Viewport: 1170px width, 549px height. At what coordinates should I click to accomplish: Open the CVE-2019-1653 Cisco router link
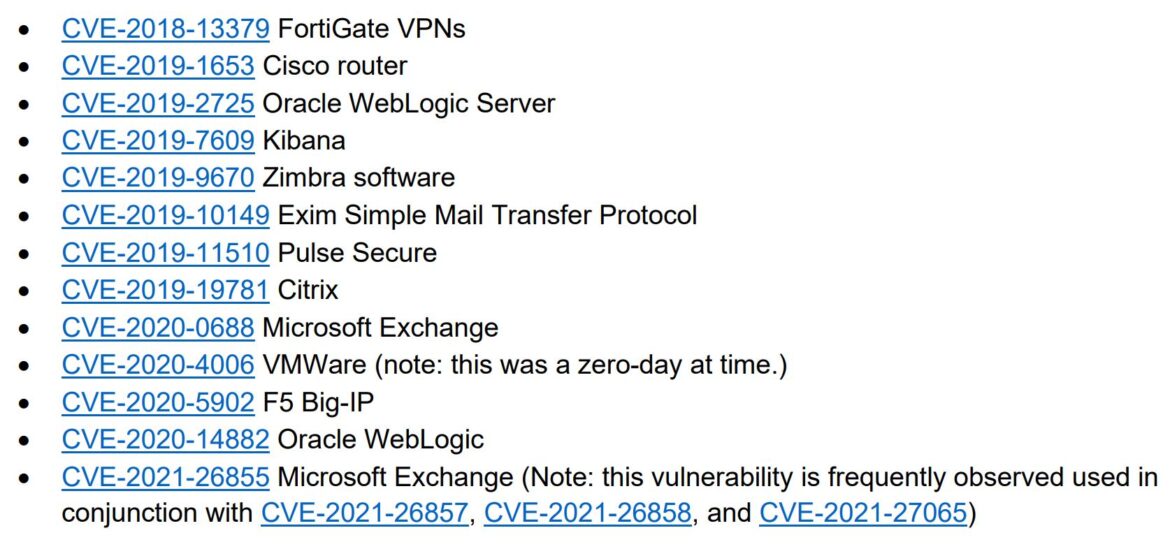click(157, 66)
